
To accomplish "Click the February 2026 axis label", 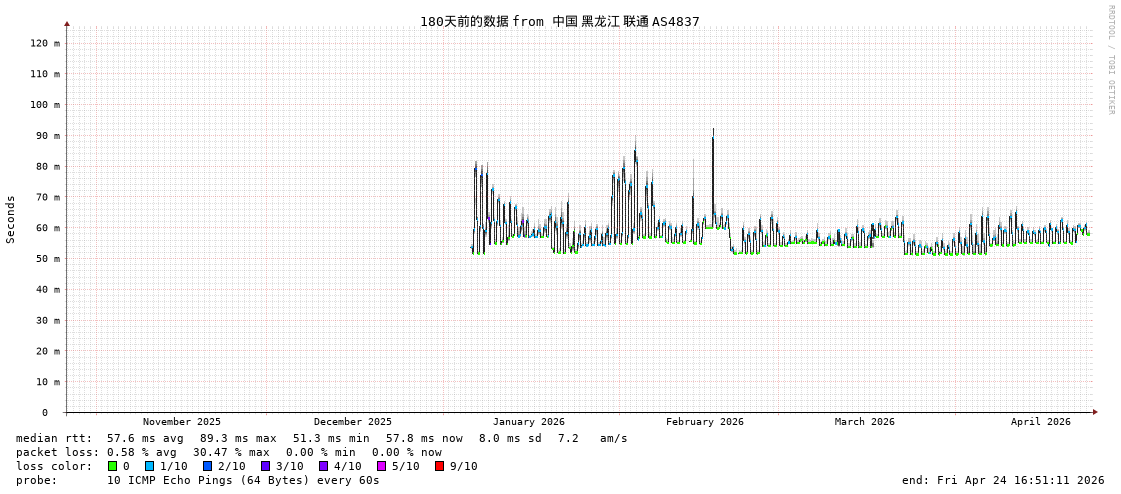I will pyautogui.click(x=705, y=422).
